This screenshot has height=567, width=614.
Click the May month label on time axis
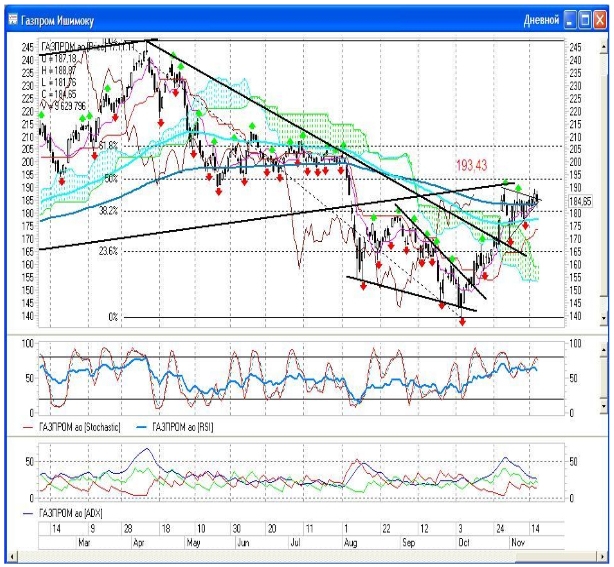[x=193, y=543]
